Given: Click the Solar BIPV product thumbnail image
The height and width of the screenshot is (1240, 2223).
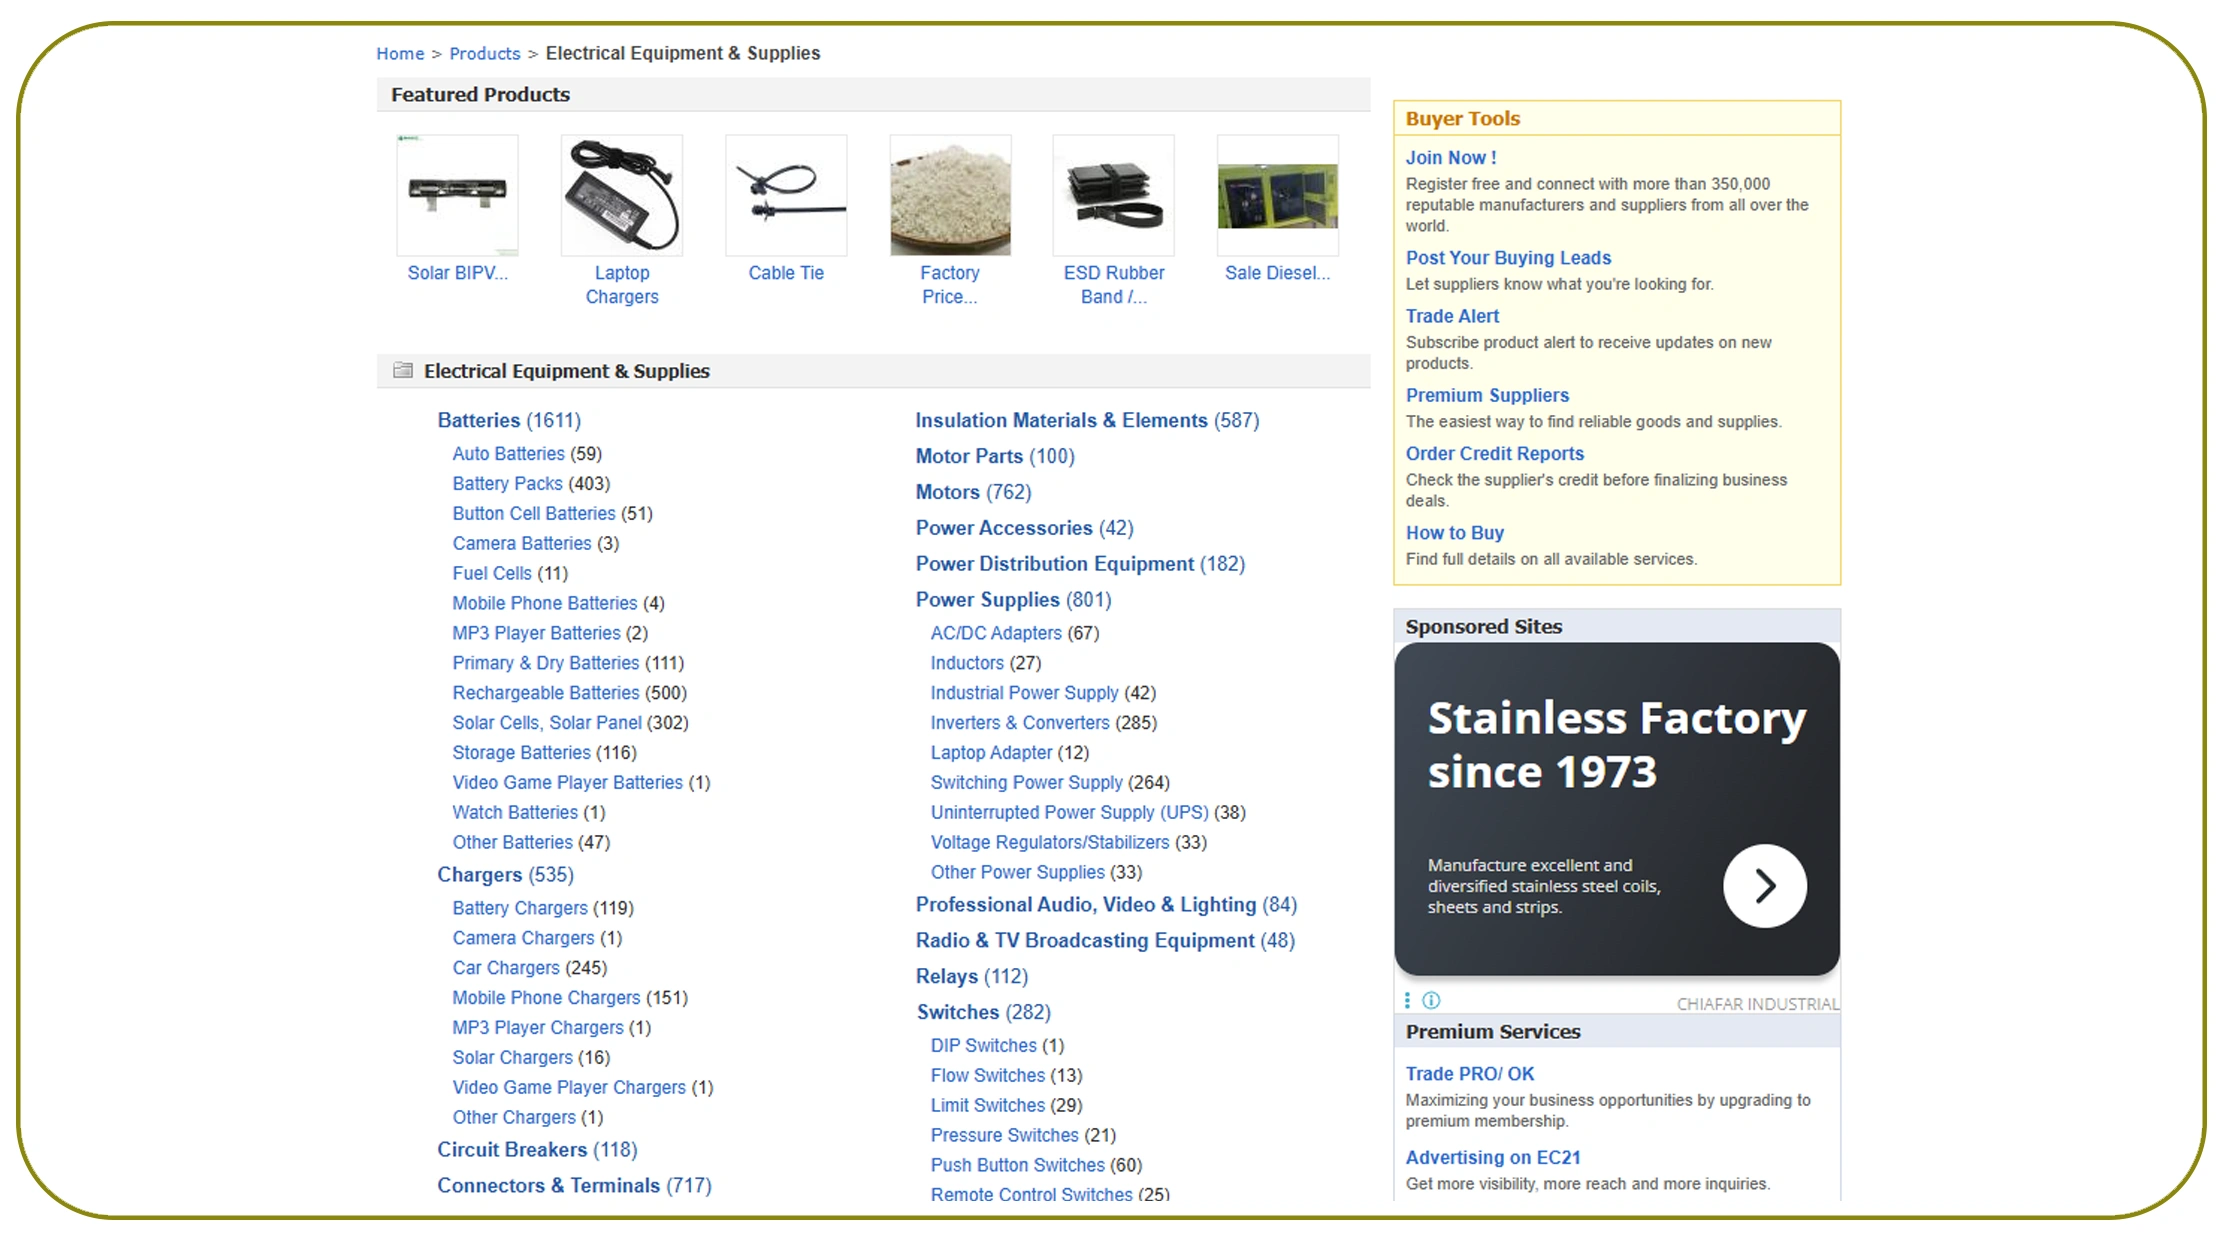Looking at the screenshot, I should point(457,195).
